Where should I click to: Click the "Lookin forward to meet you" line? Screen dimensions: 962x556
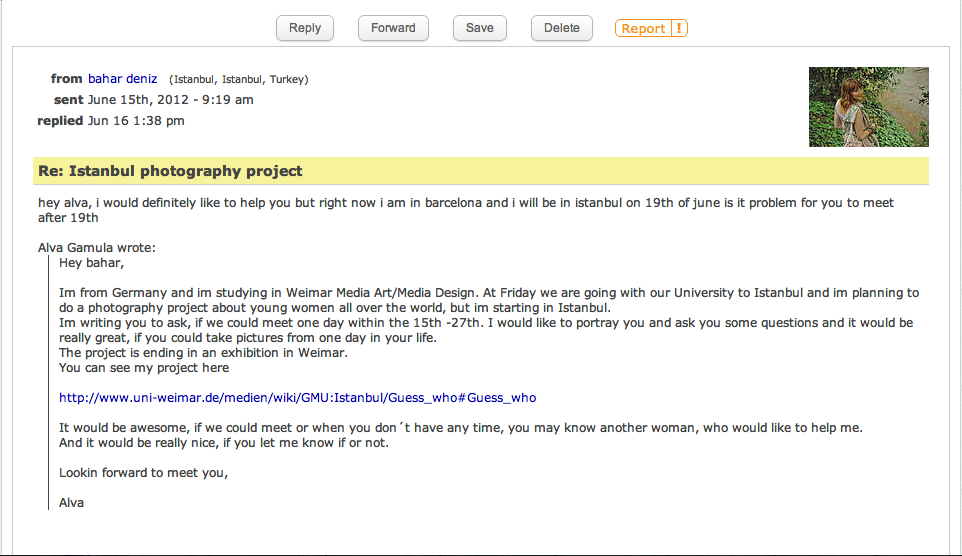click(143, 473)
